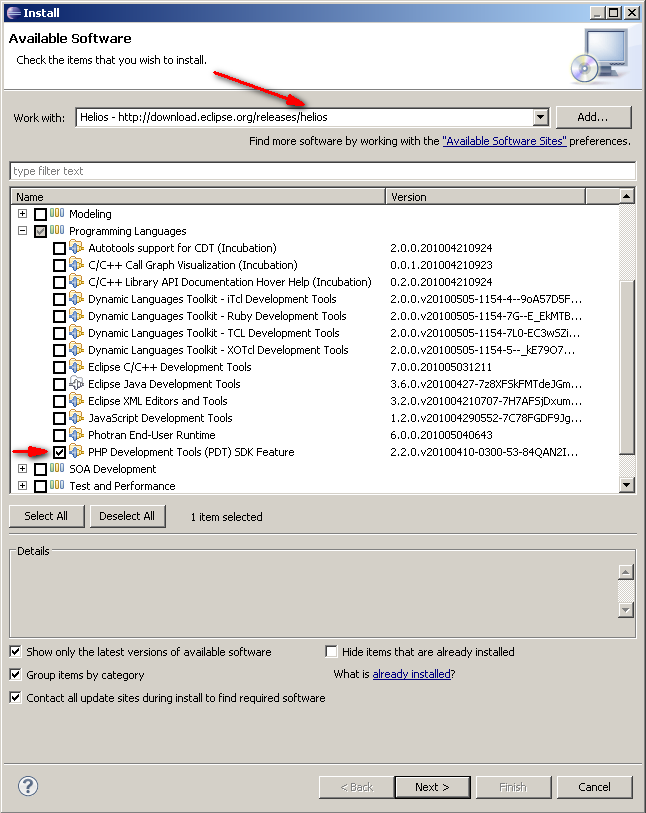
Task: Open the help question mark icon
Action: 28,786
